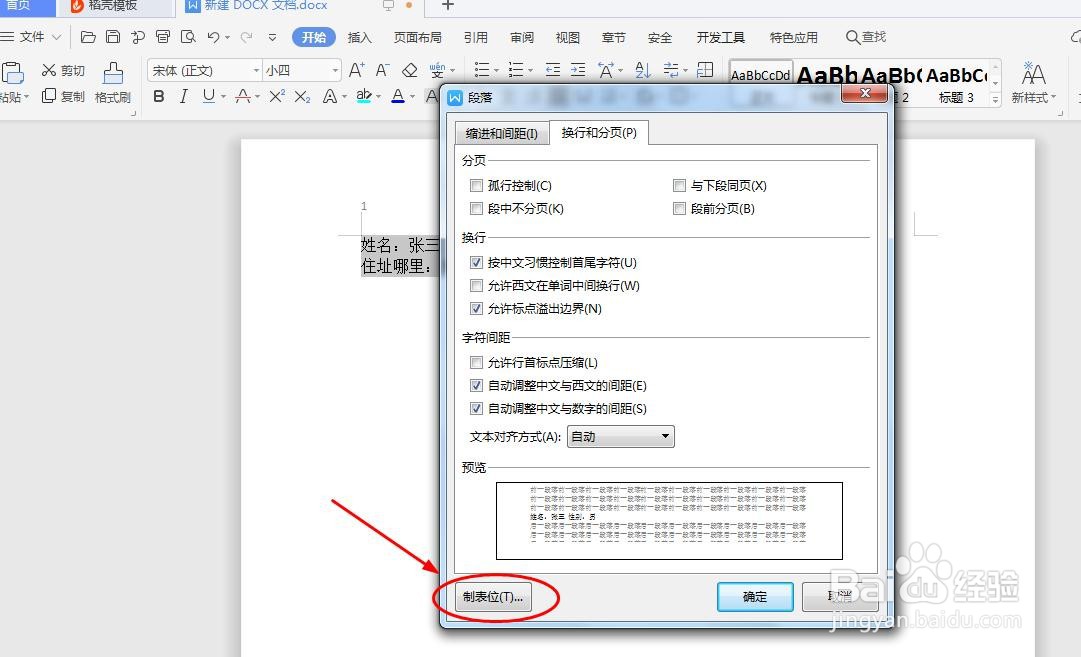Expand the 文件 menu dropdown arrow
1081x657 pixels.
(x=57, y=37)
